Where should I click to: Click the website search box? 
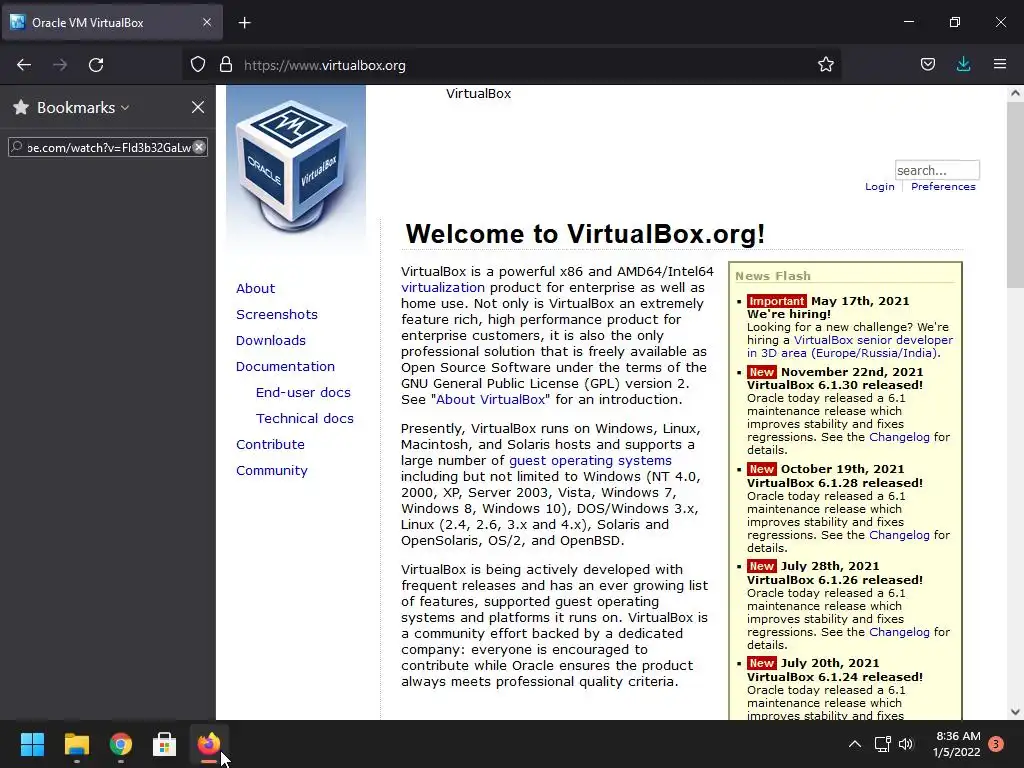click(x=937, y=170)
